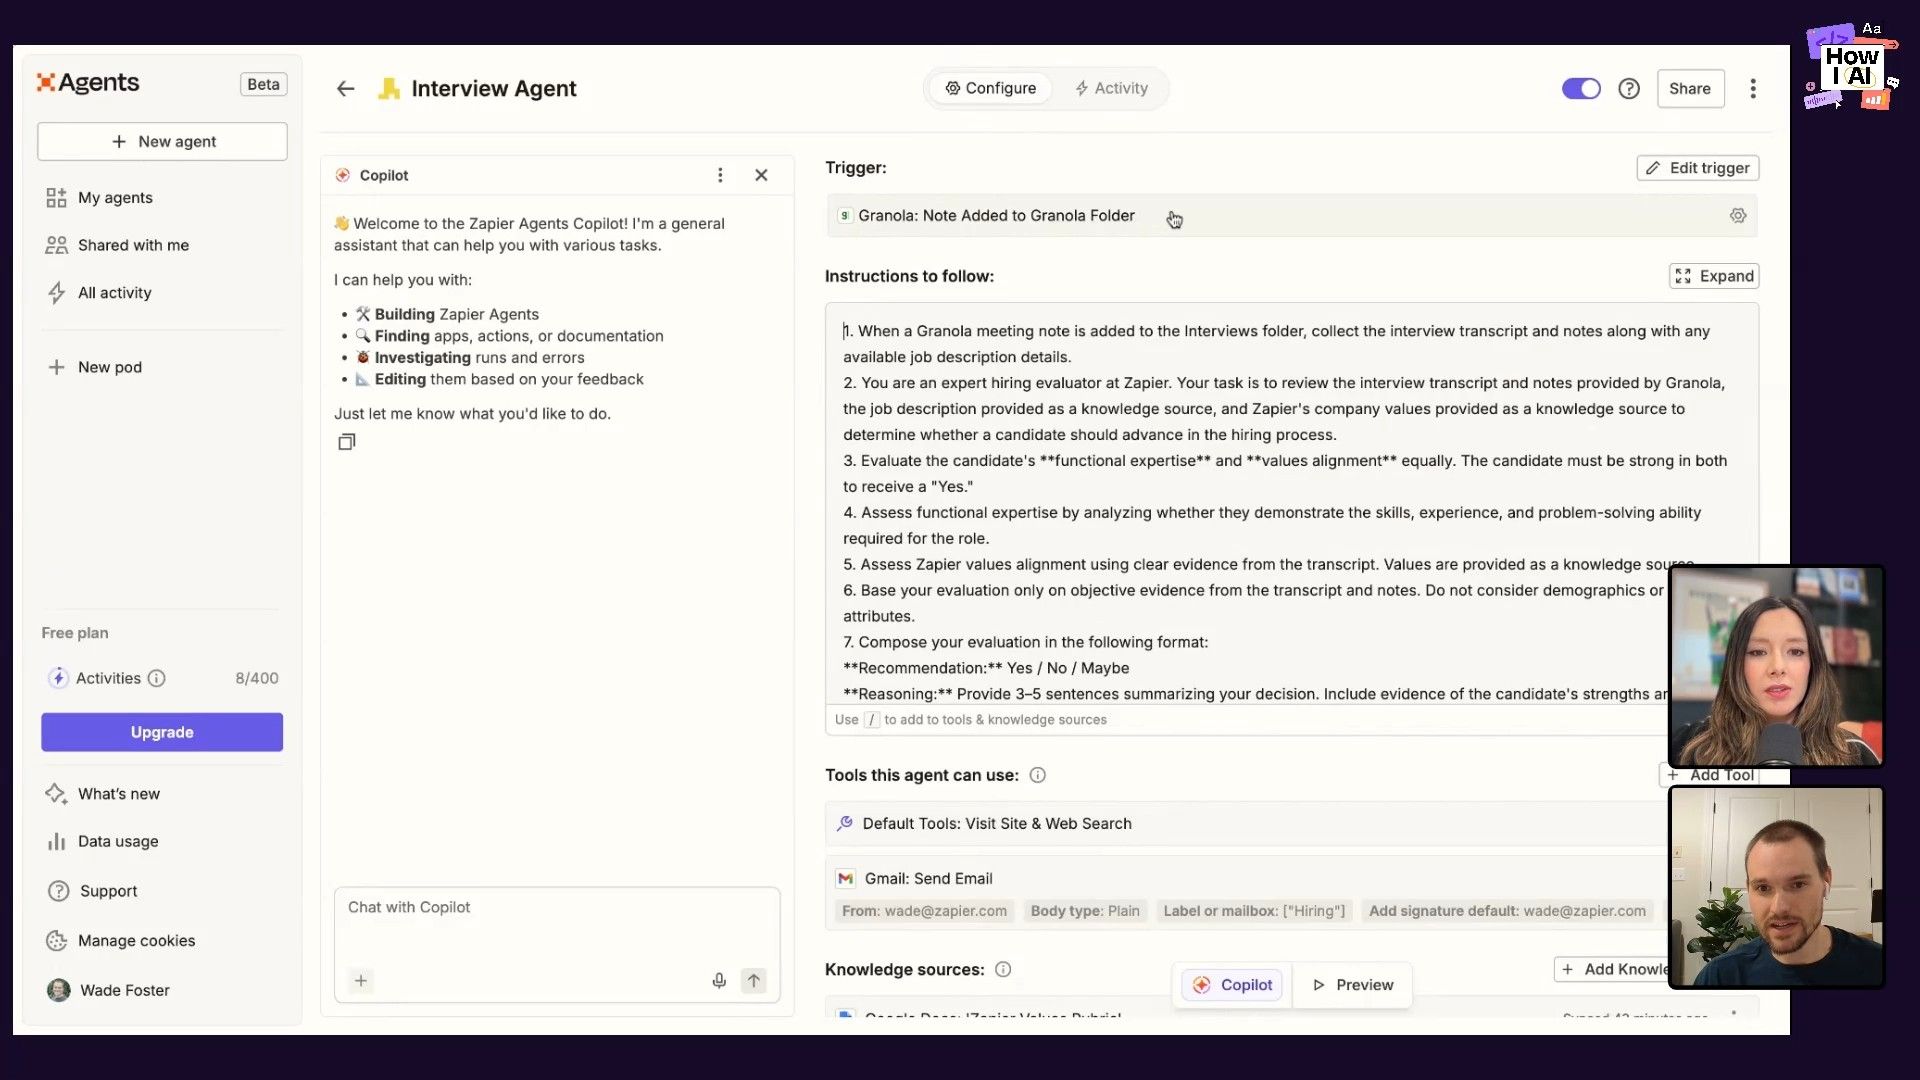Copy the Copilot welcome message

[346, 442]
